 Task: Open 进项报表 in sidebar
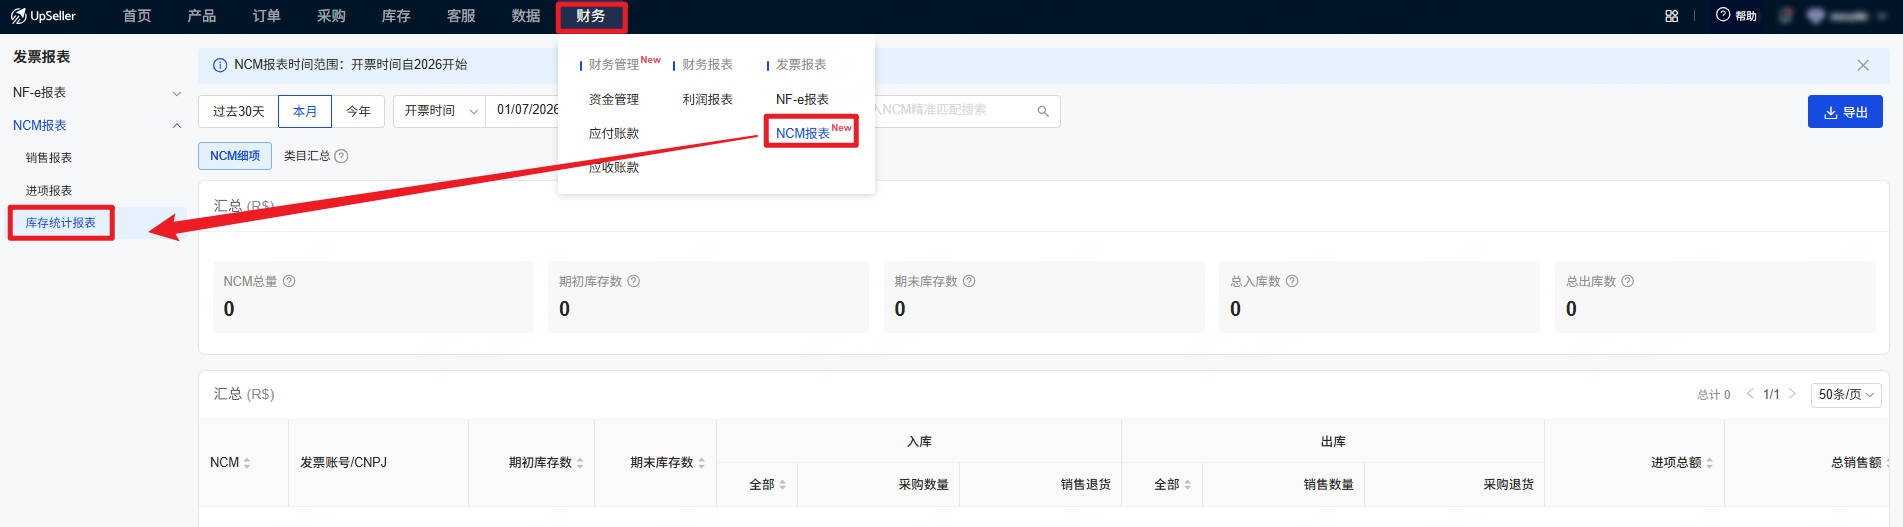click(49, 191)
